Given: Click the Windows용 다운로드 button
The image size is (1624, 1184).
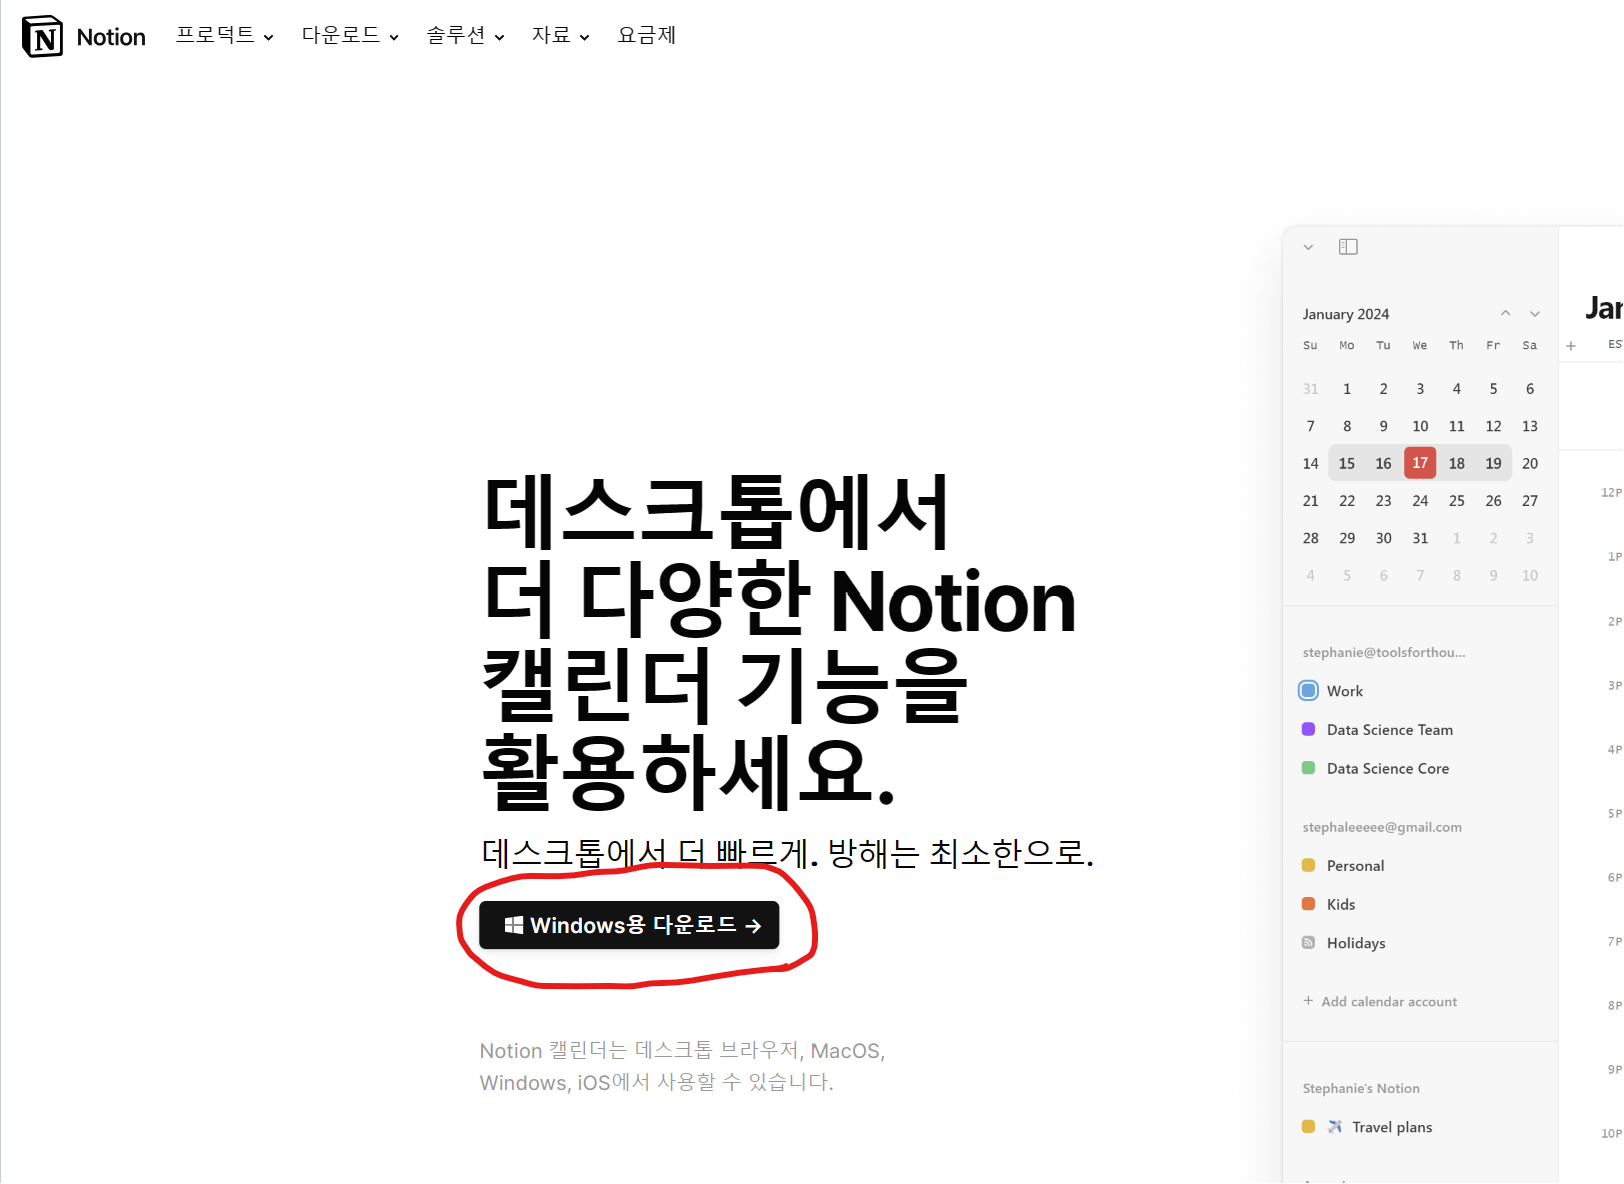Looking at the screenshot, I should tap(629, 925).
